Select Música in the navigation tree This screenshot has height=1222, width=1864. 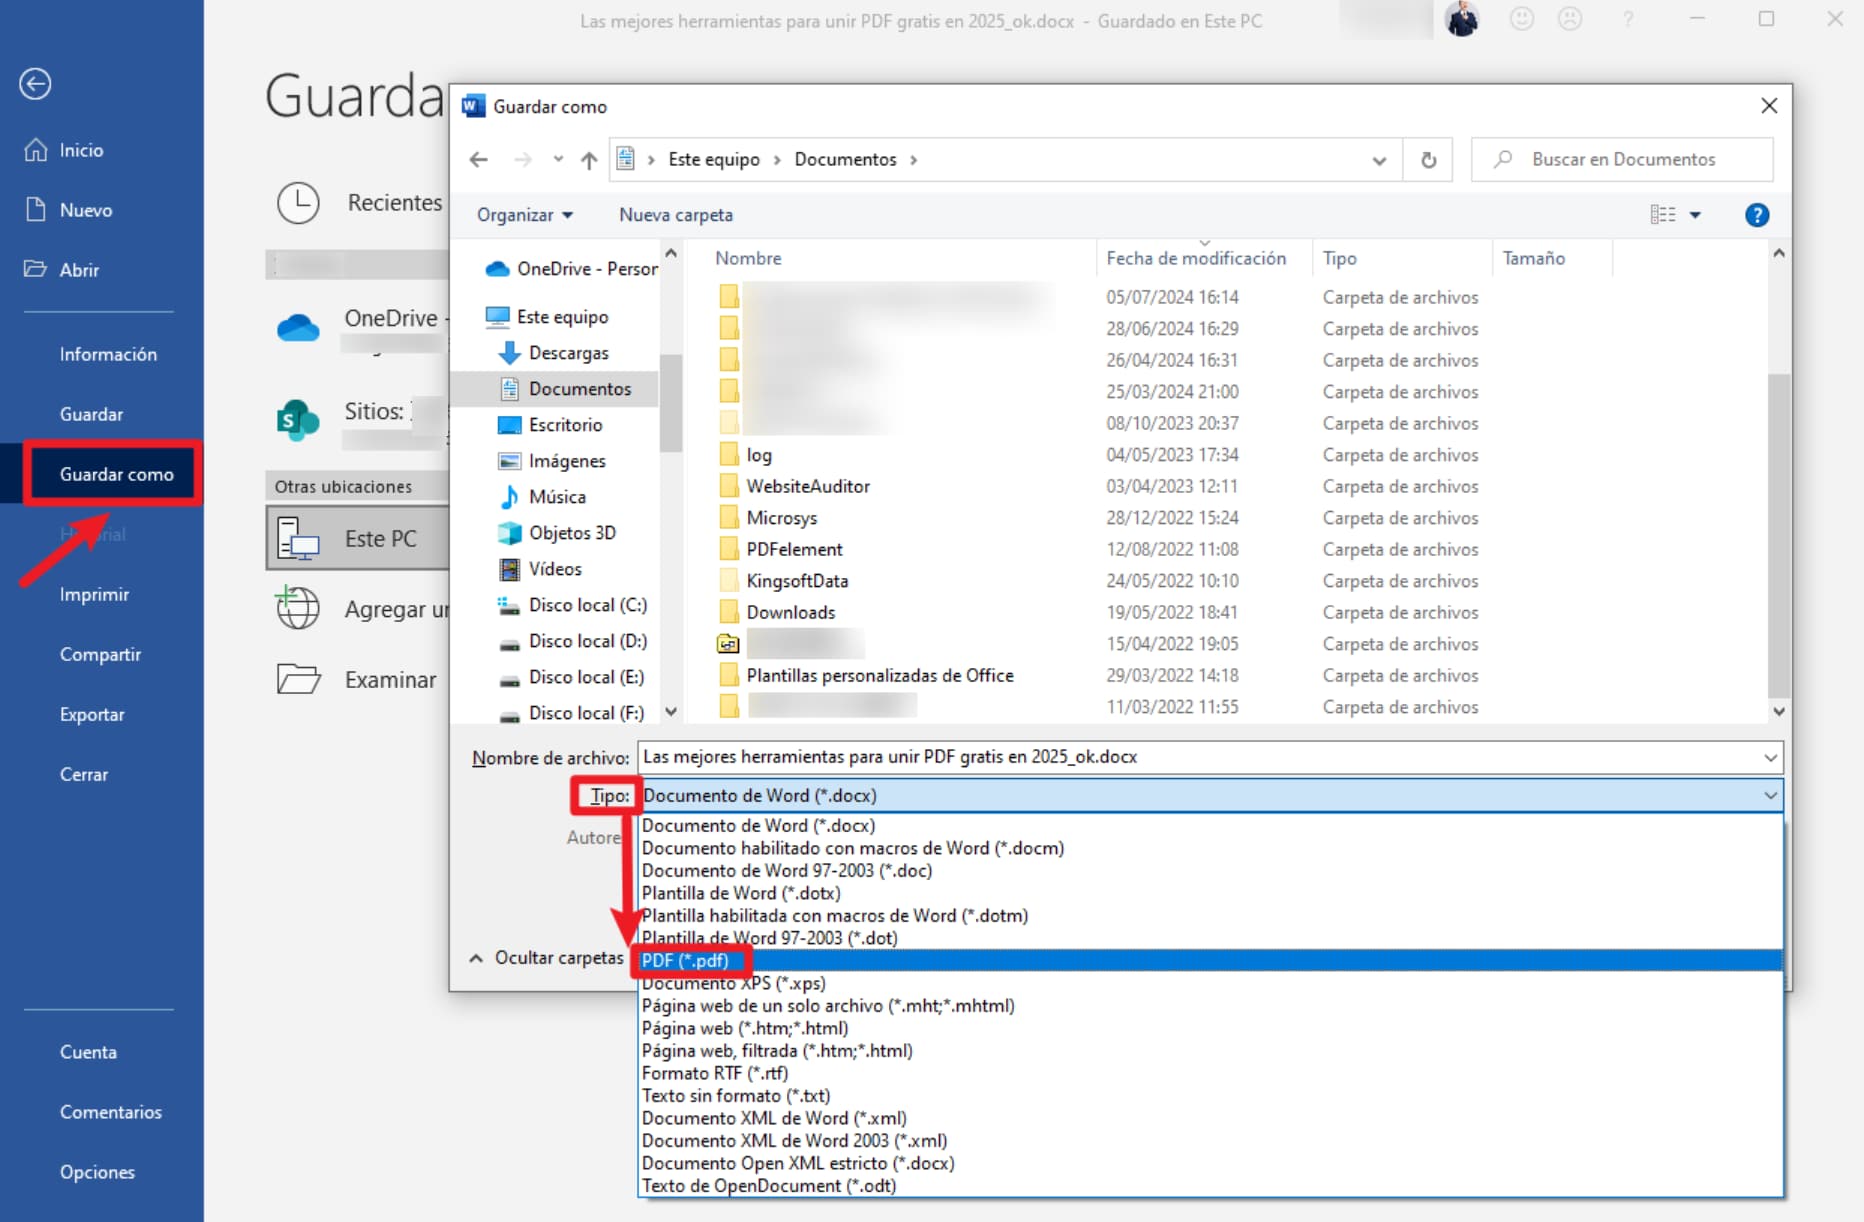coord(543,497)
